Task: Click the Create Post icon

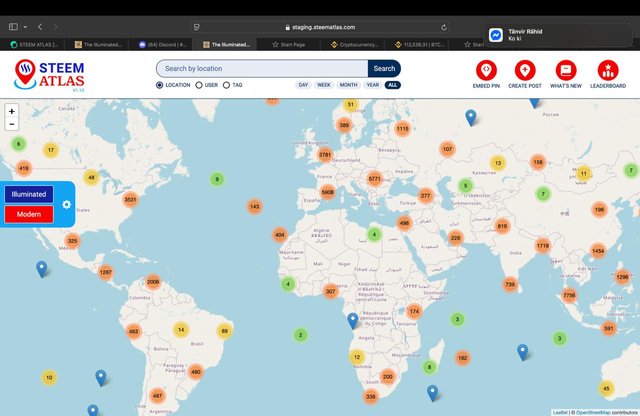Action: (524, 70)
